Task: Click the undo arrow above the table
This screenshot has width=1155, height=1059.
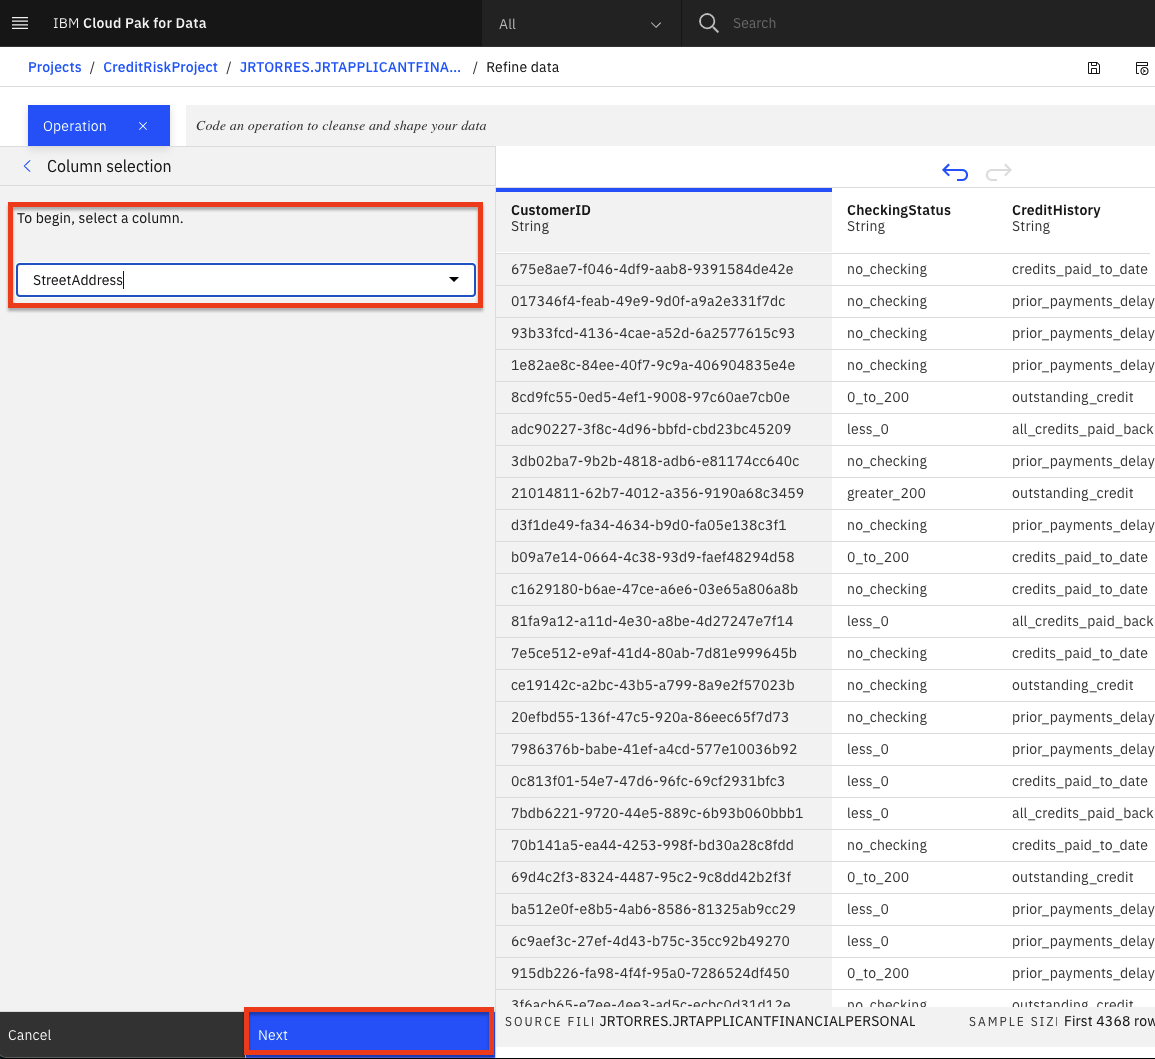Action: click(x=955, y=172)
